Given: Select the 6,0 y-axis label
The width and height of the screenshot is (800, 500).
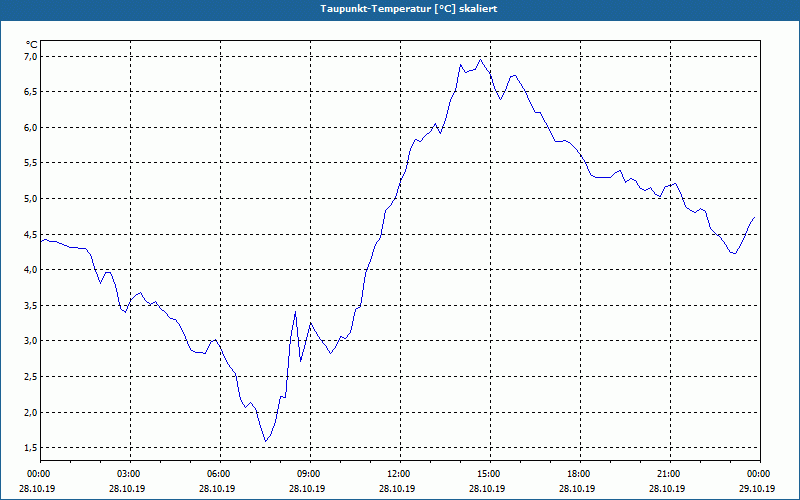Looking at the screenshot, I should (31, 128).
